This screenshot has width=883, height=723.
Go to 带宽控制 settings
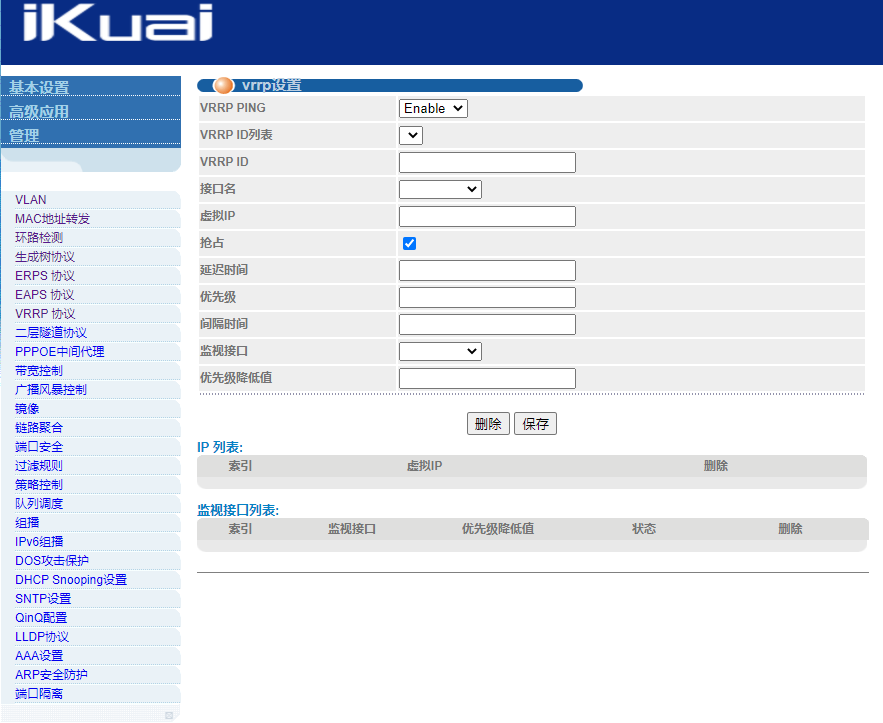(39, 371)
